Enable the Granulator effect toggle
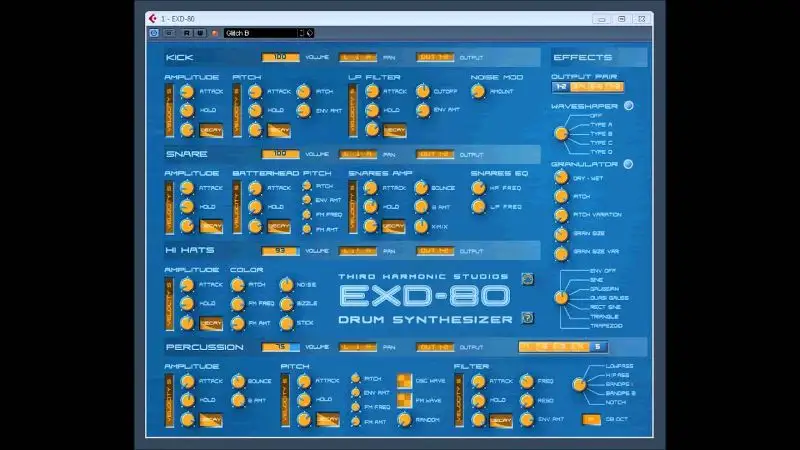The width and height of the screenshot is (800, 450). 629,164
